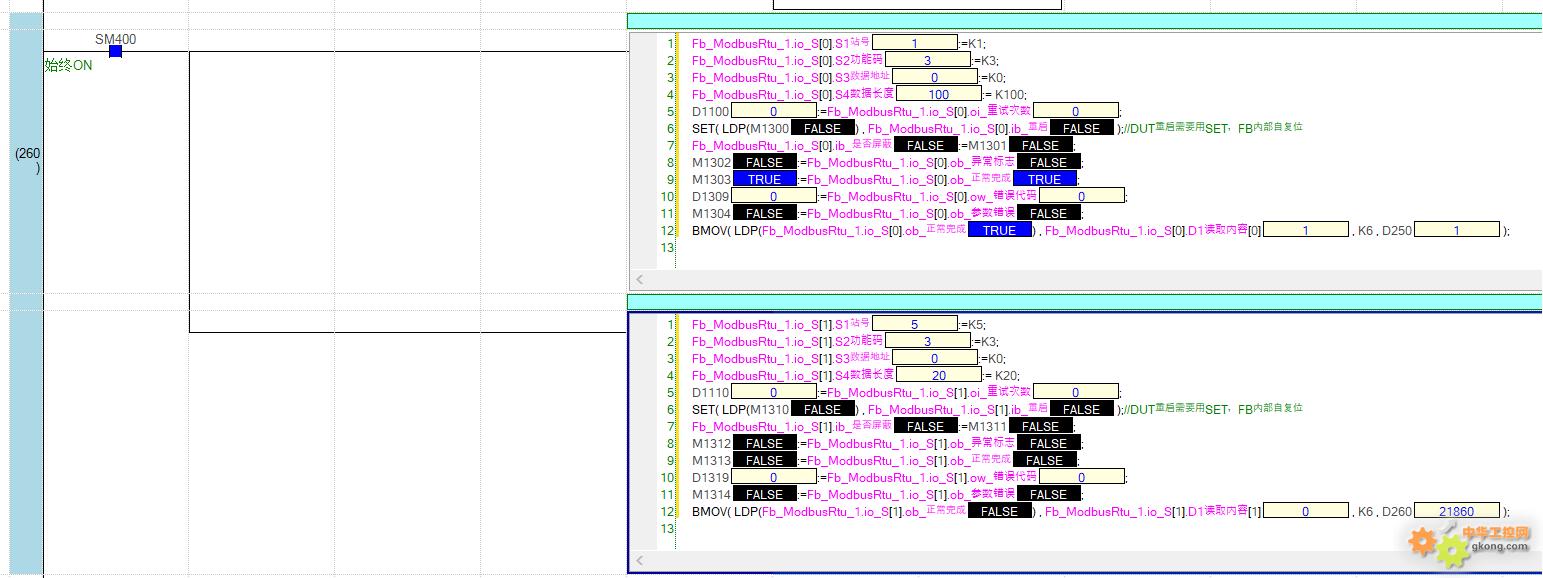Viewport: 1543px width, 578px height.
Task: Click the D1319 error code value field
Action: click(773, 477)
